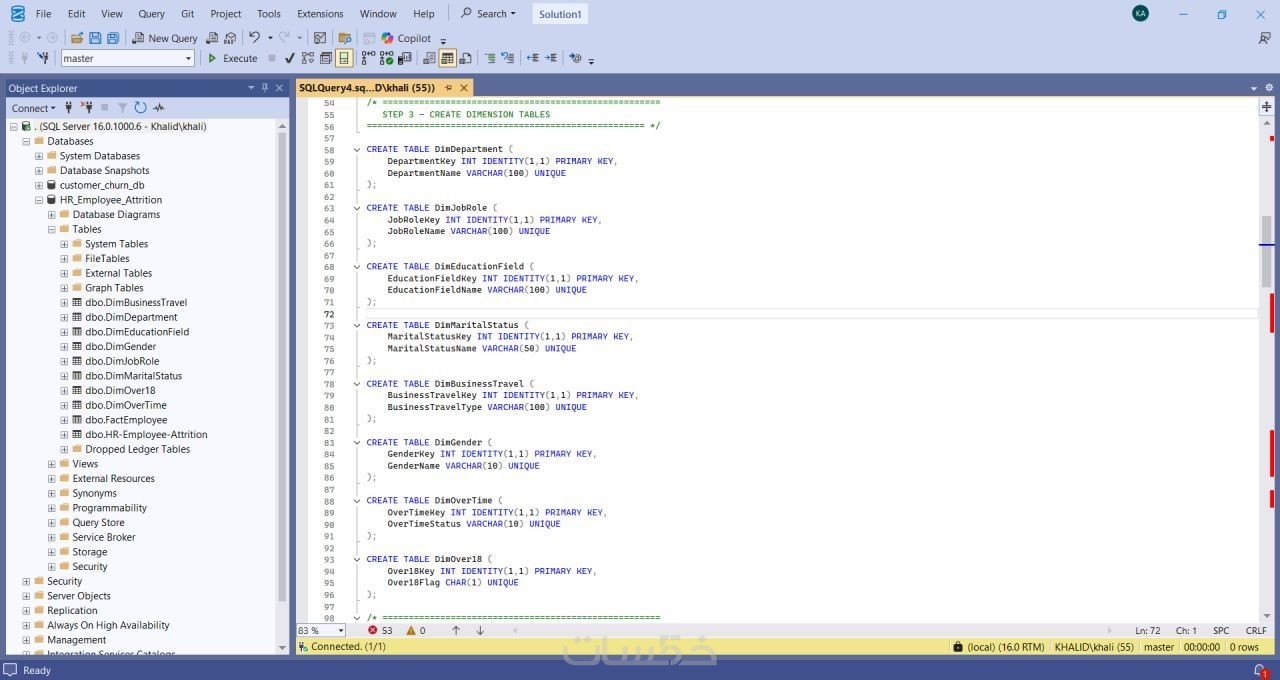
Task: Click the Save All icon in the toolbar
Action: 113,38
